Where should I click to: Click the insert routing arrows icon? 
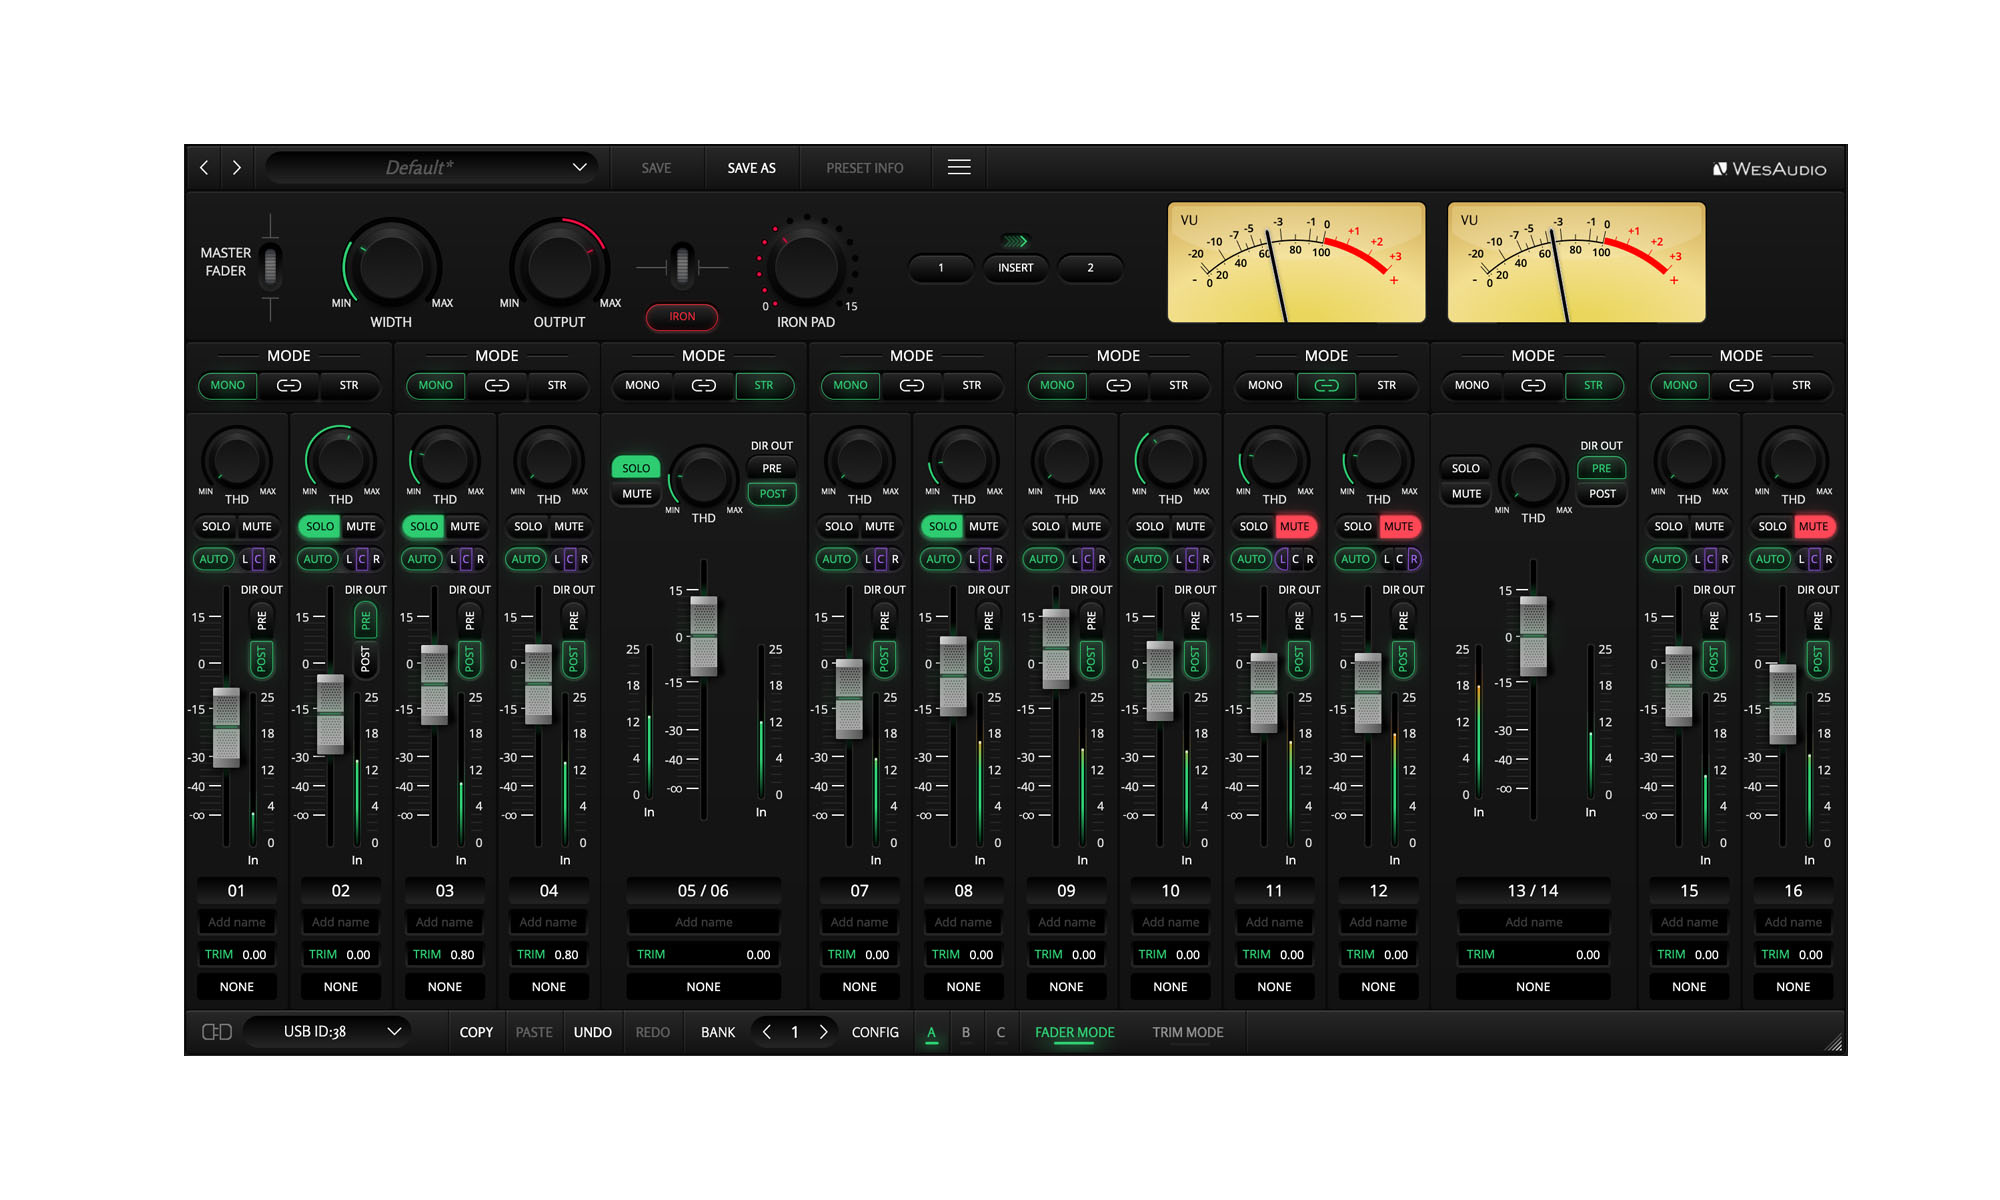(x=1015, y=241)
